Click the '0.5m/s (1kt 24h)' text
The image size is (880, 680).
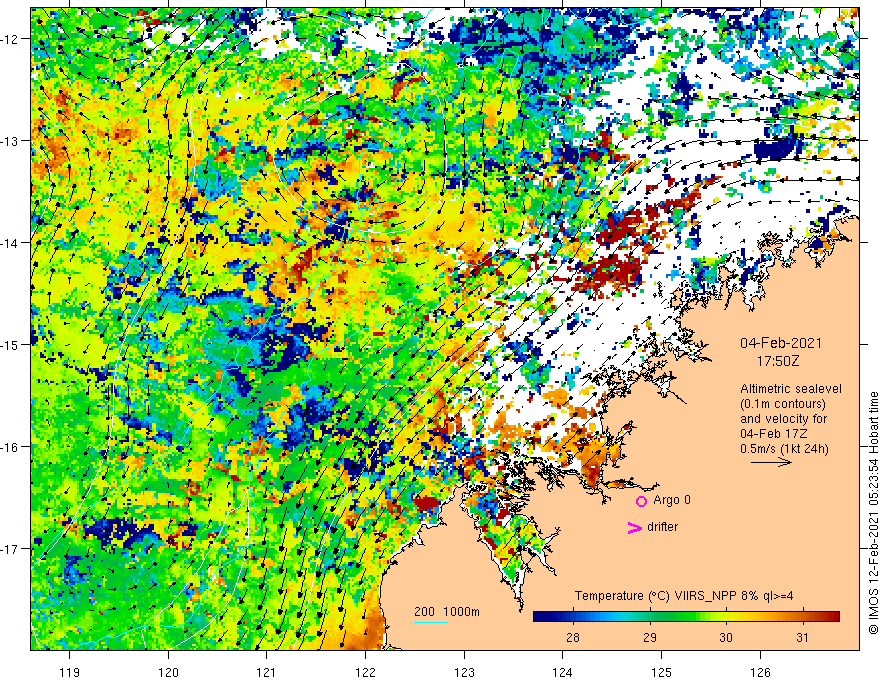click(785, 449)
